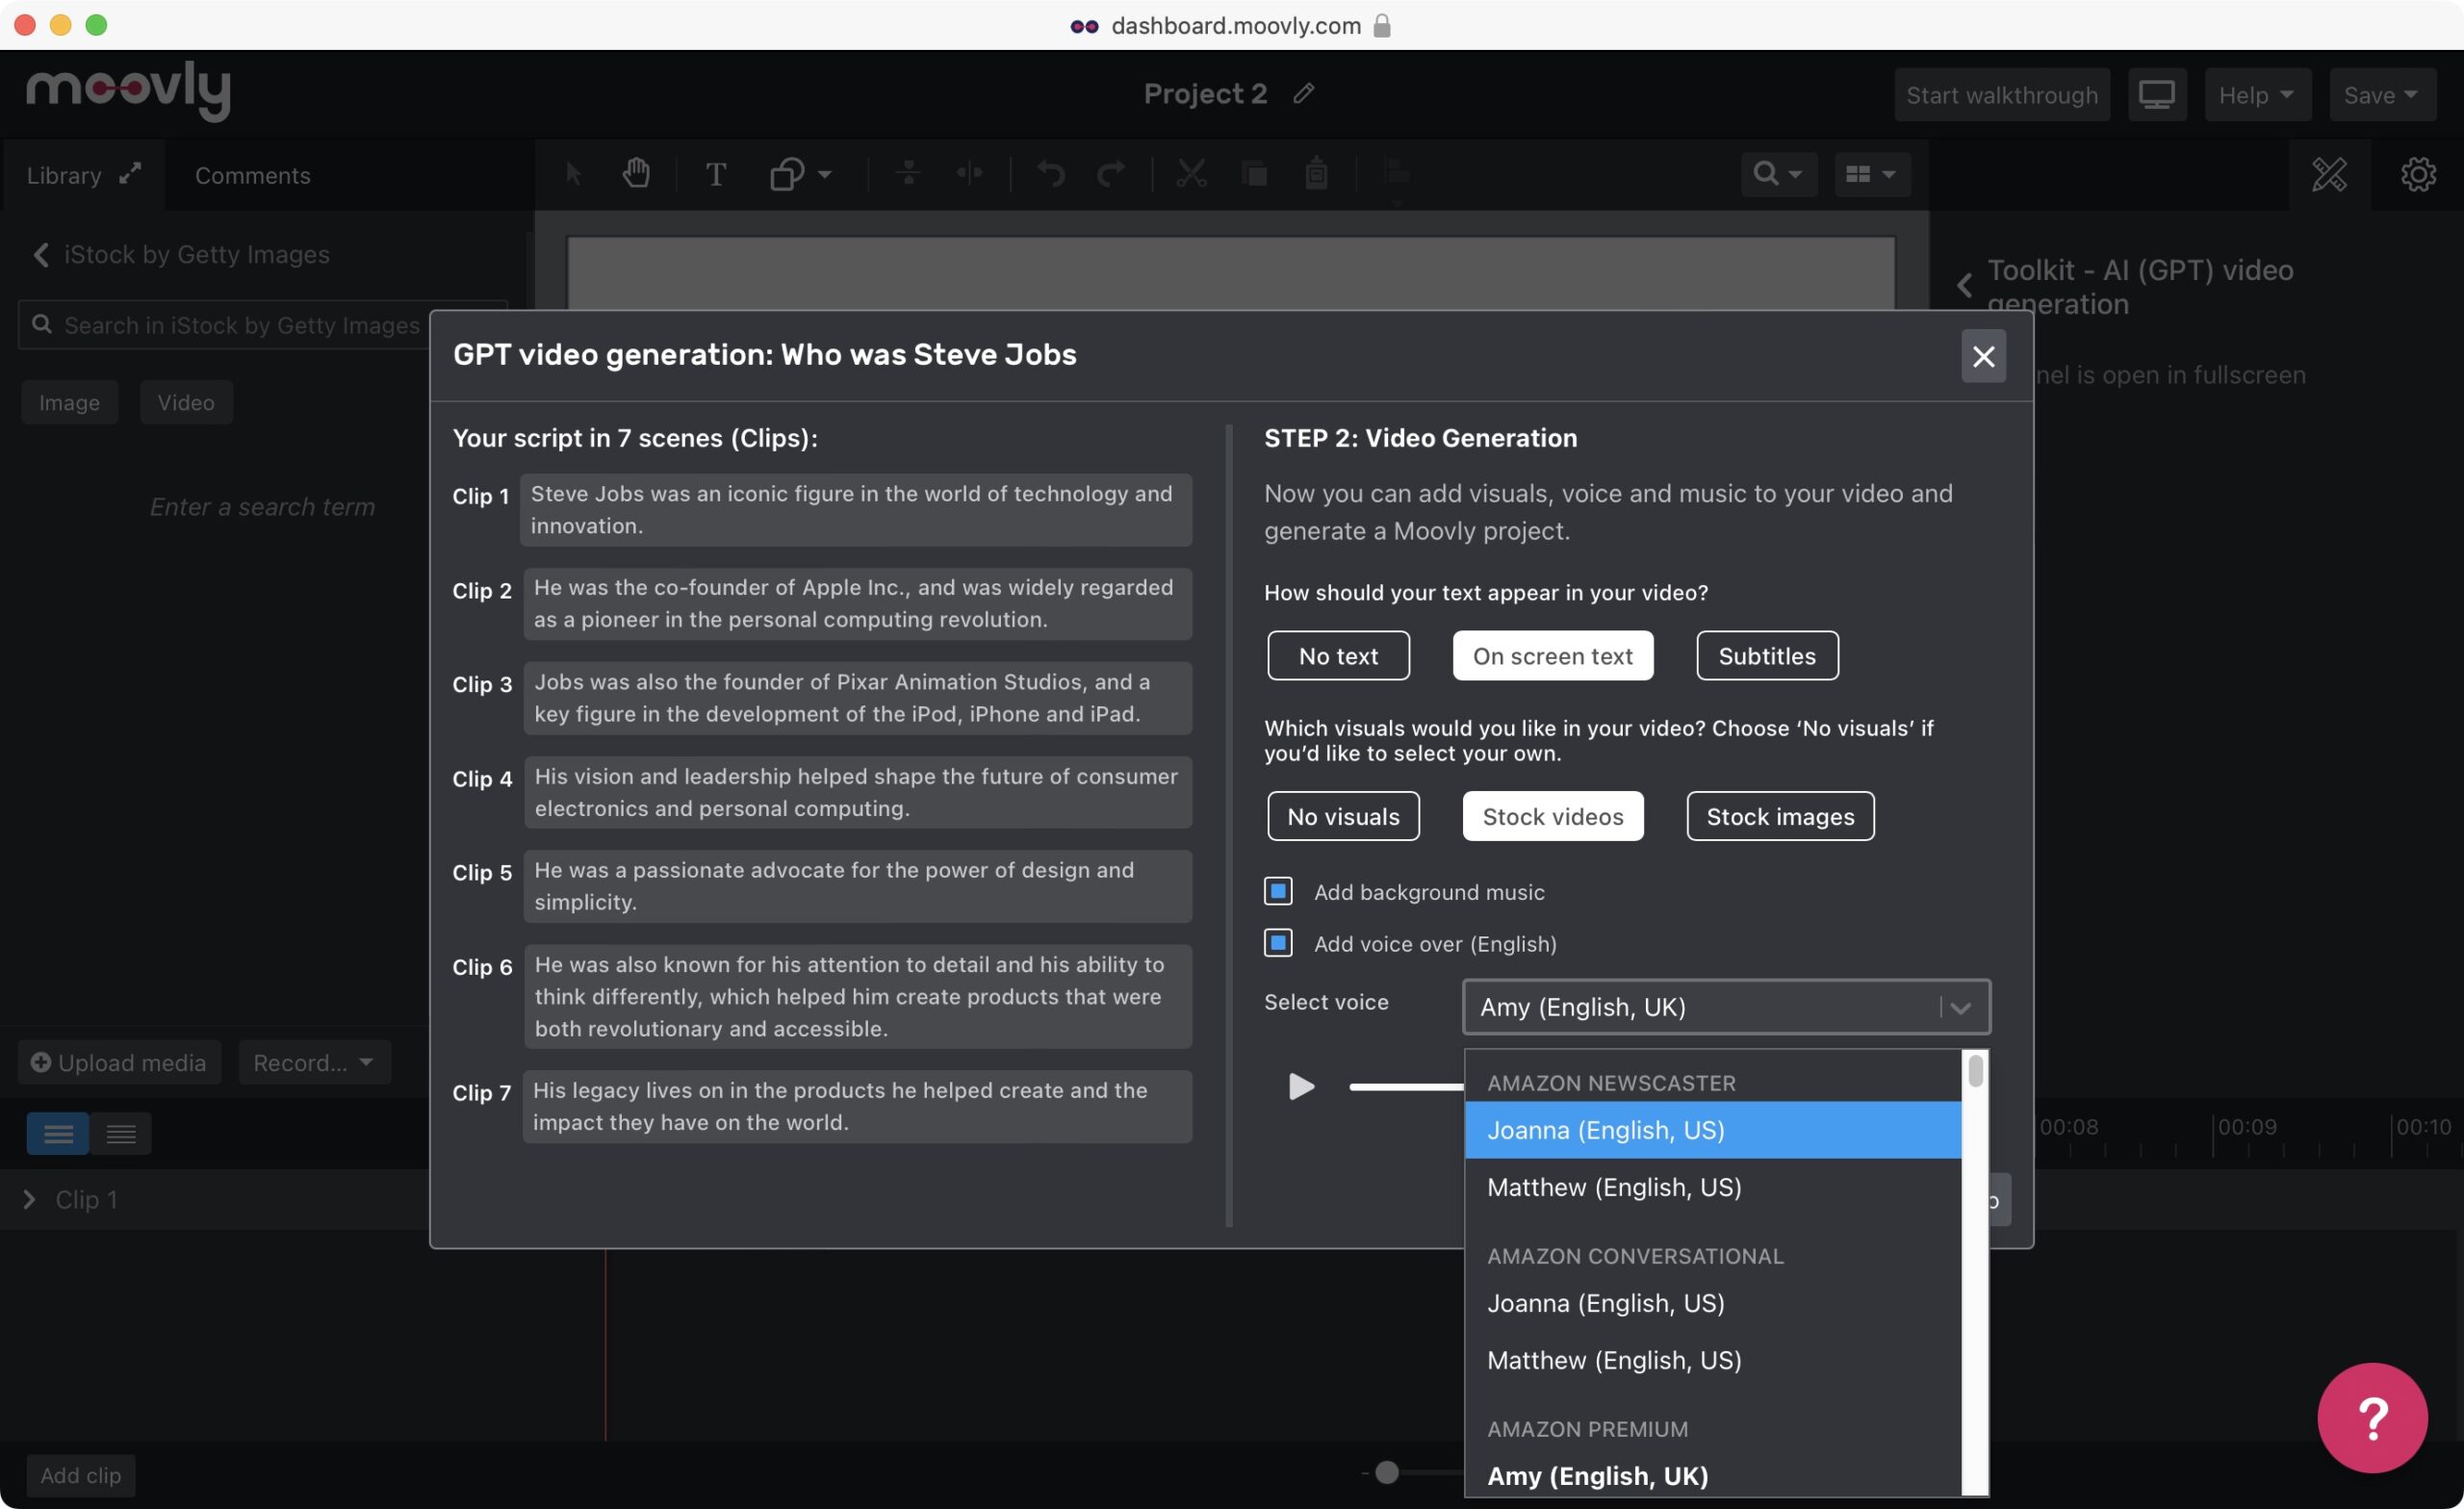Choose the Stock videos option
The width and height of the screenshot is (2464, 1509).
click(x=1552, y=816)
